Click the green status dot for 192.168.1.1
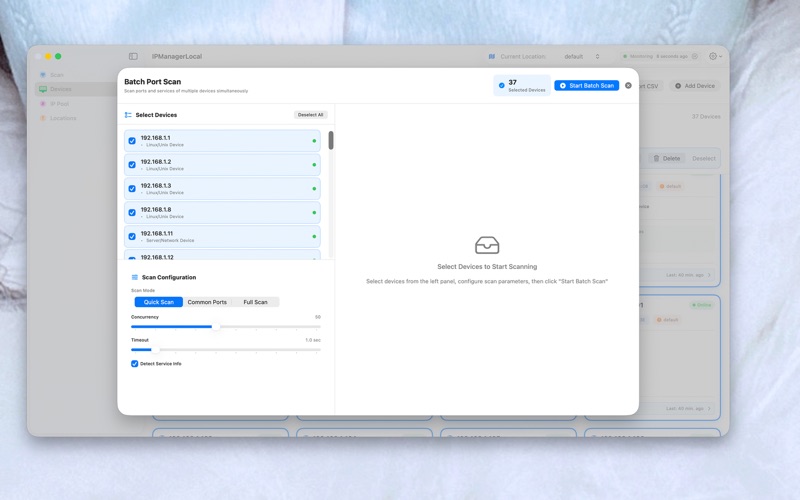 click(x=314, y=141)
